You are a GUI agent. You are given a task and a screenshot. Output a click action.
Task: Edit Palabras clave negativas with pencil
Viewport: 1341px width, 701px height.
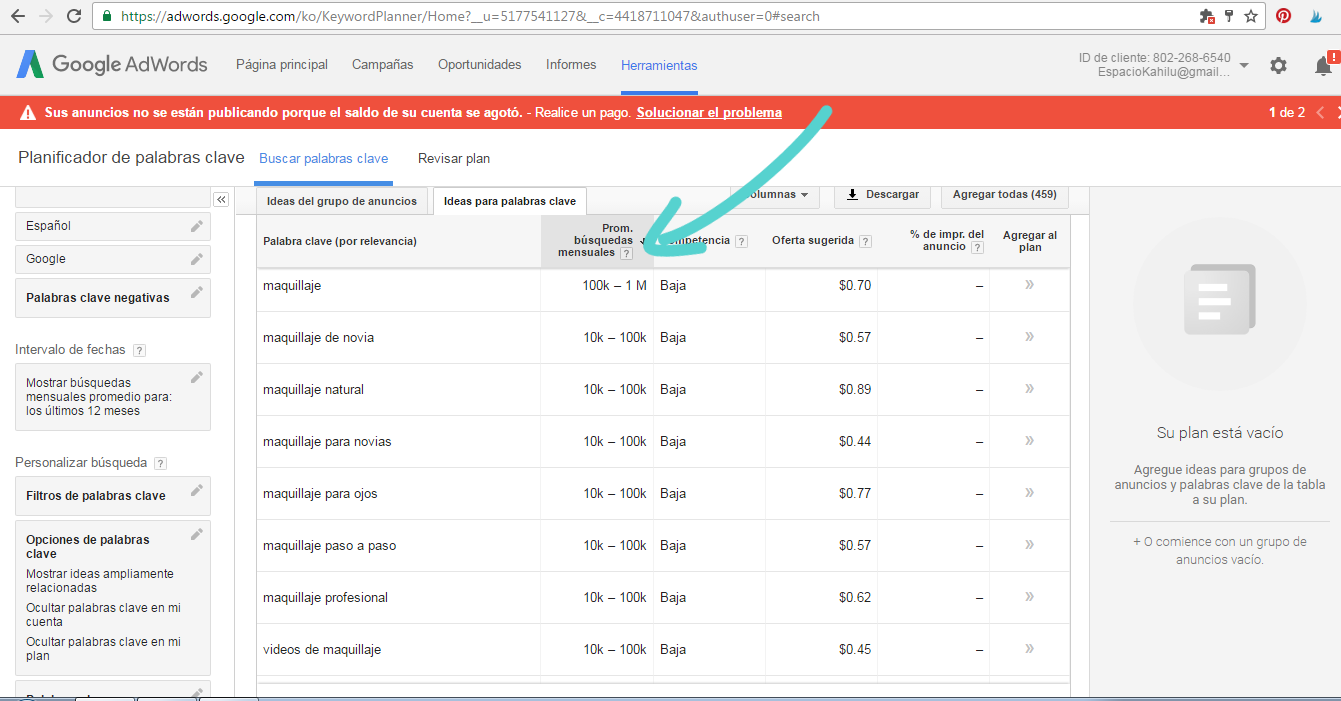click(197, 292)
